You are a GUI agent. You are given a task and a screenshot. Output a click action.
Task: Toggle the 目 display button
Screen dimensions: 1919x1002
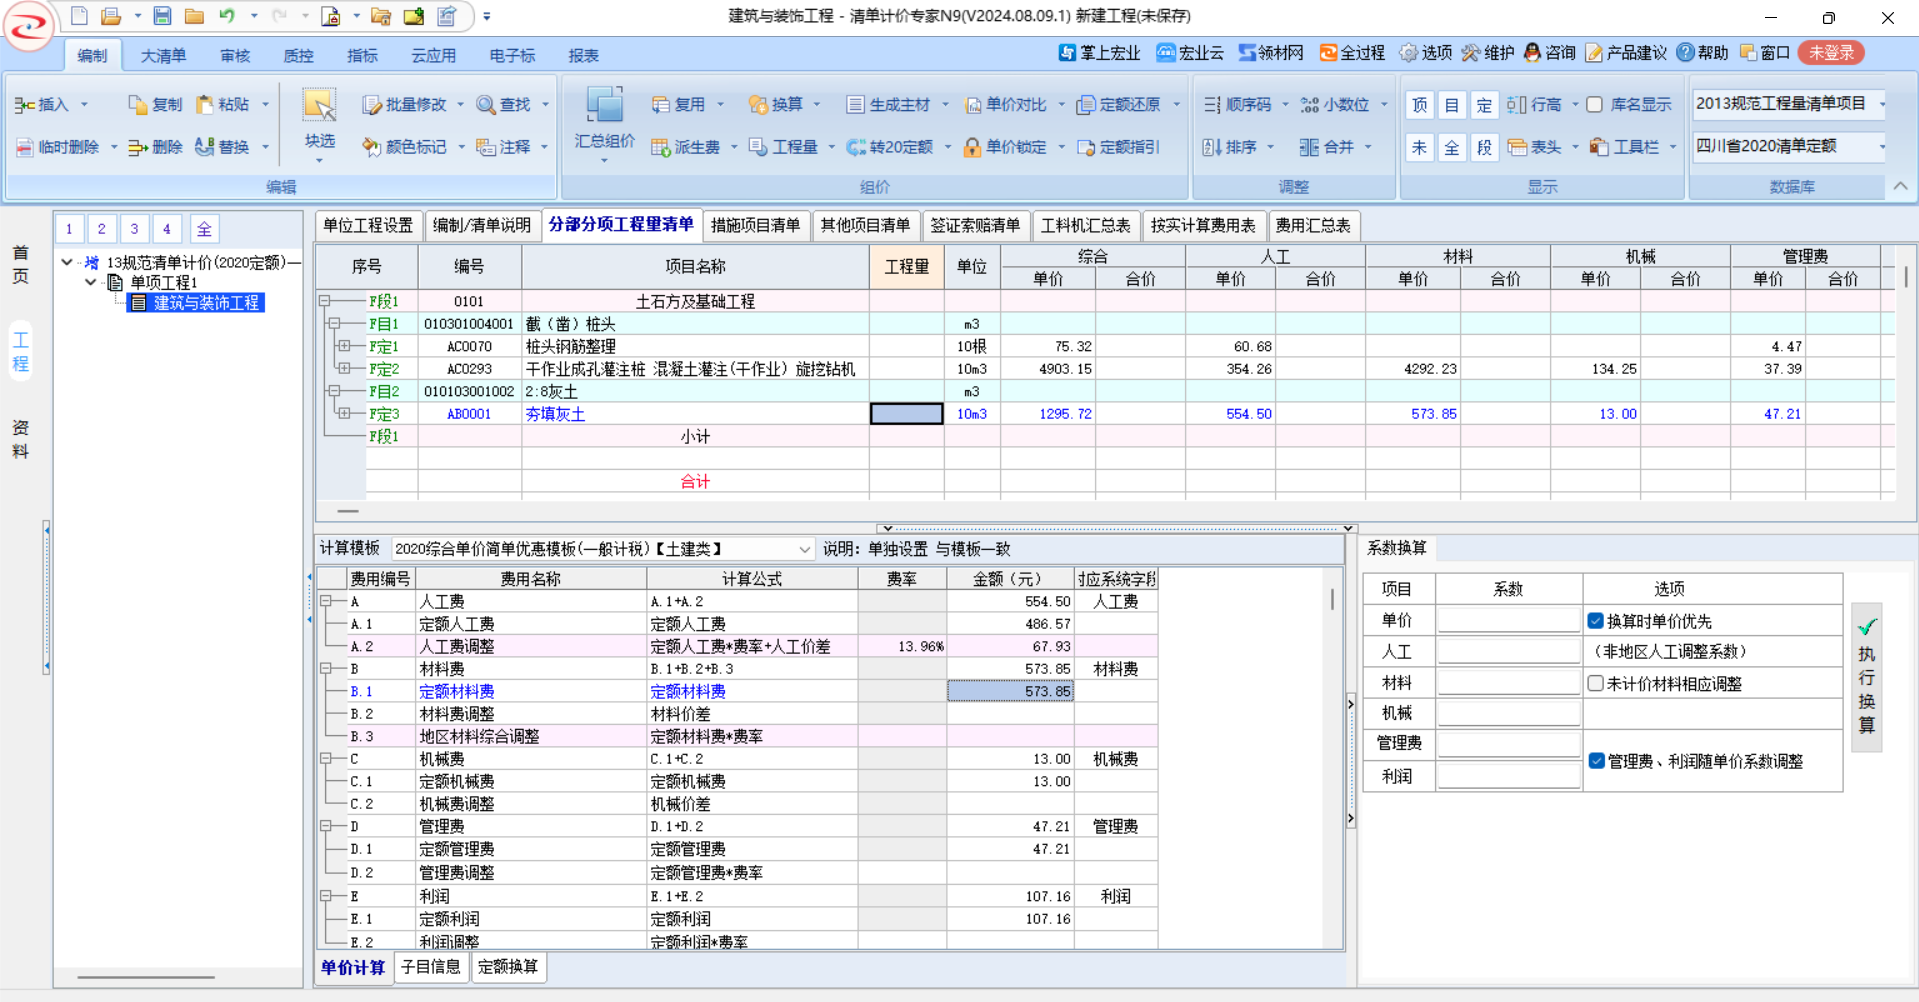1452,105
